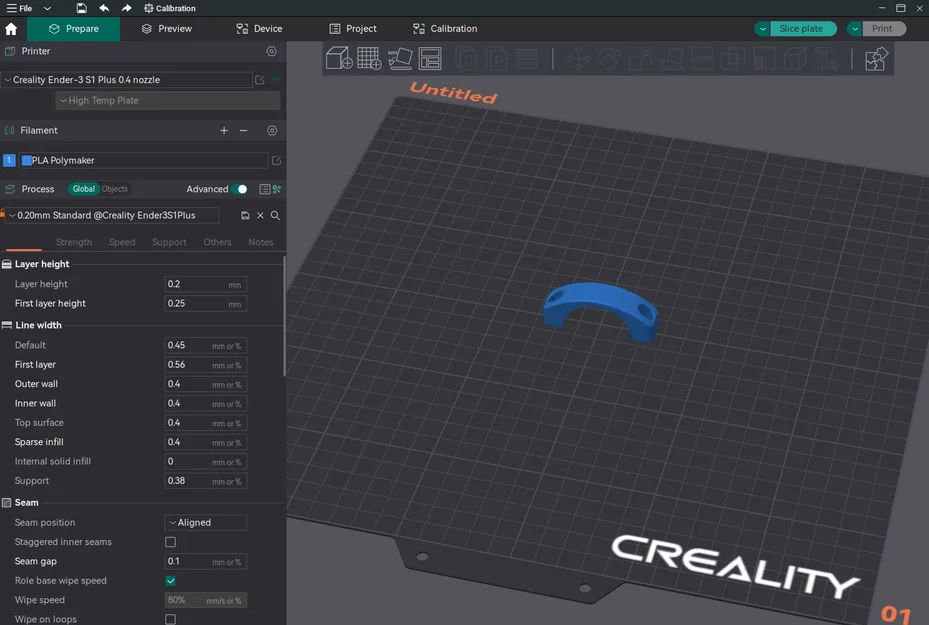This screenshot has height=625, width=929.
Task: Add a new build plate
Action: pyautogui.click(x=368, y=58)
